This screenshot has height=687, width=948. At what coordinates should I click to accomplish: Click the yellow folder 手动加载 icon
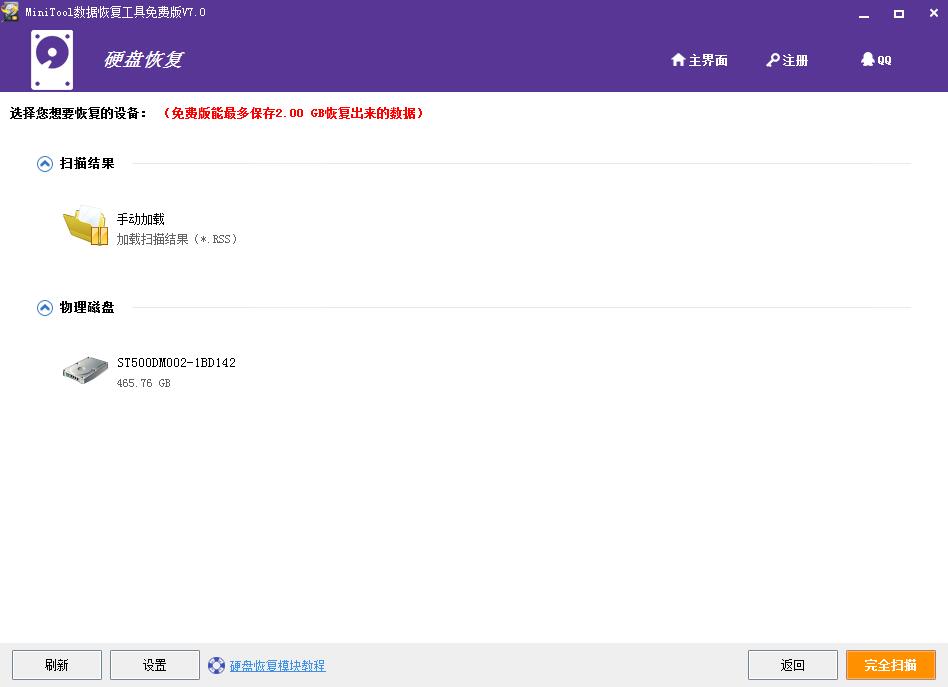coord(85,226)
